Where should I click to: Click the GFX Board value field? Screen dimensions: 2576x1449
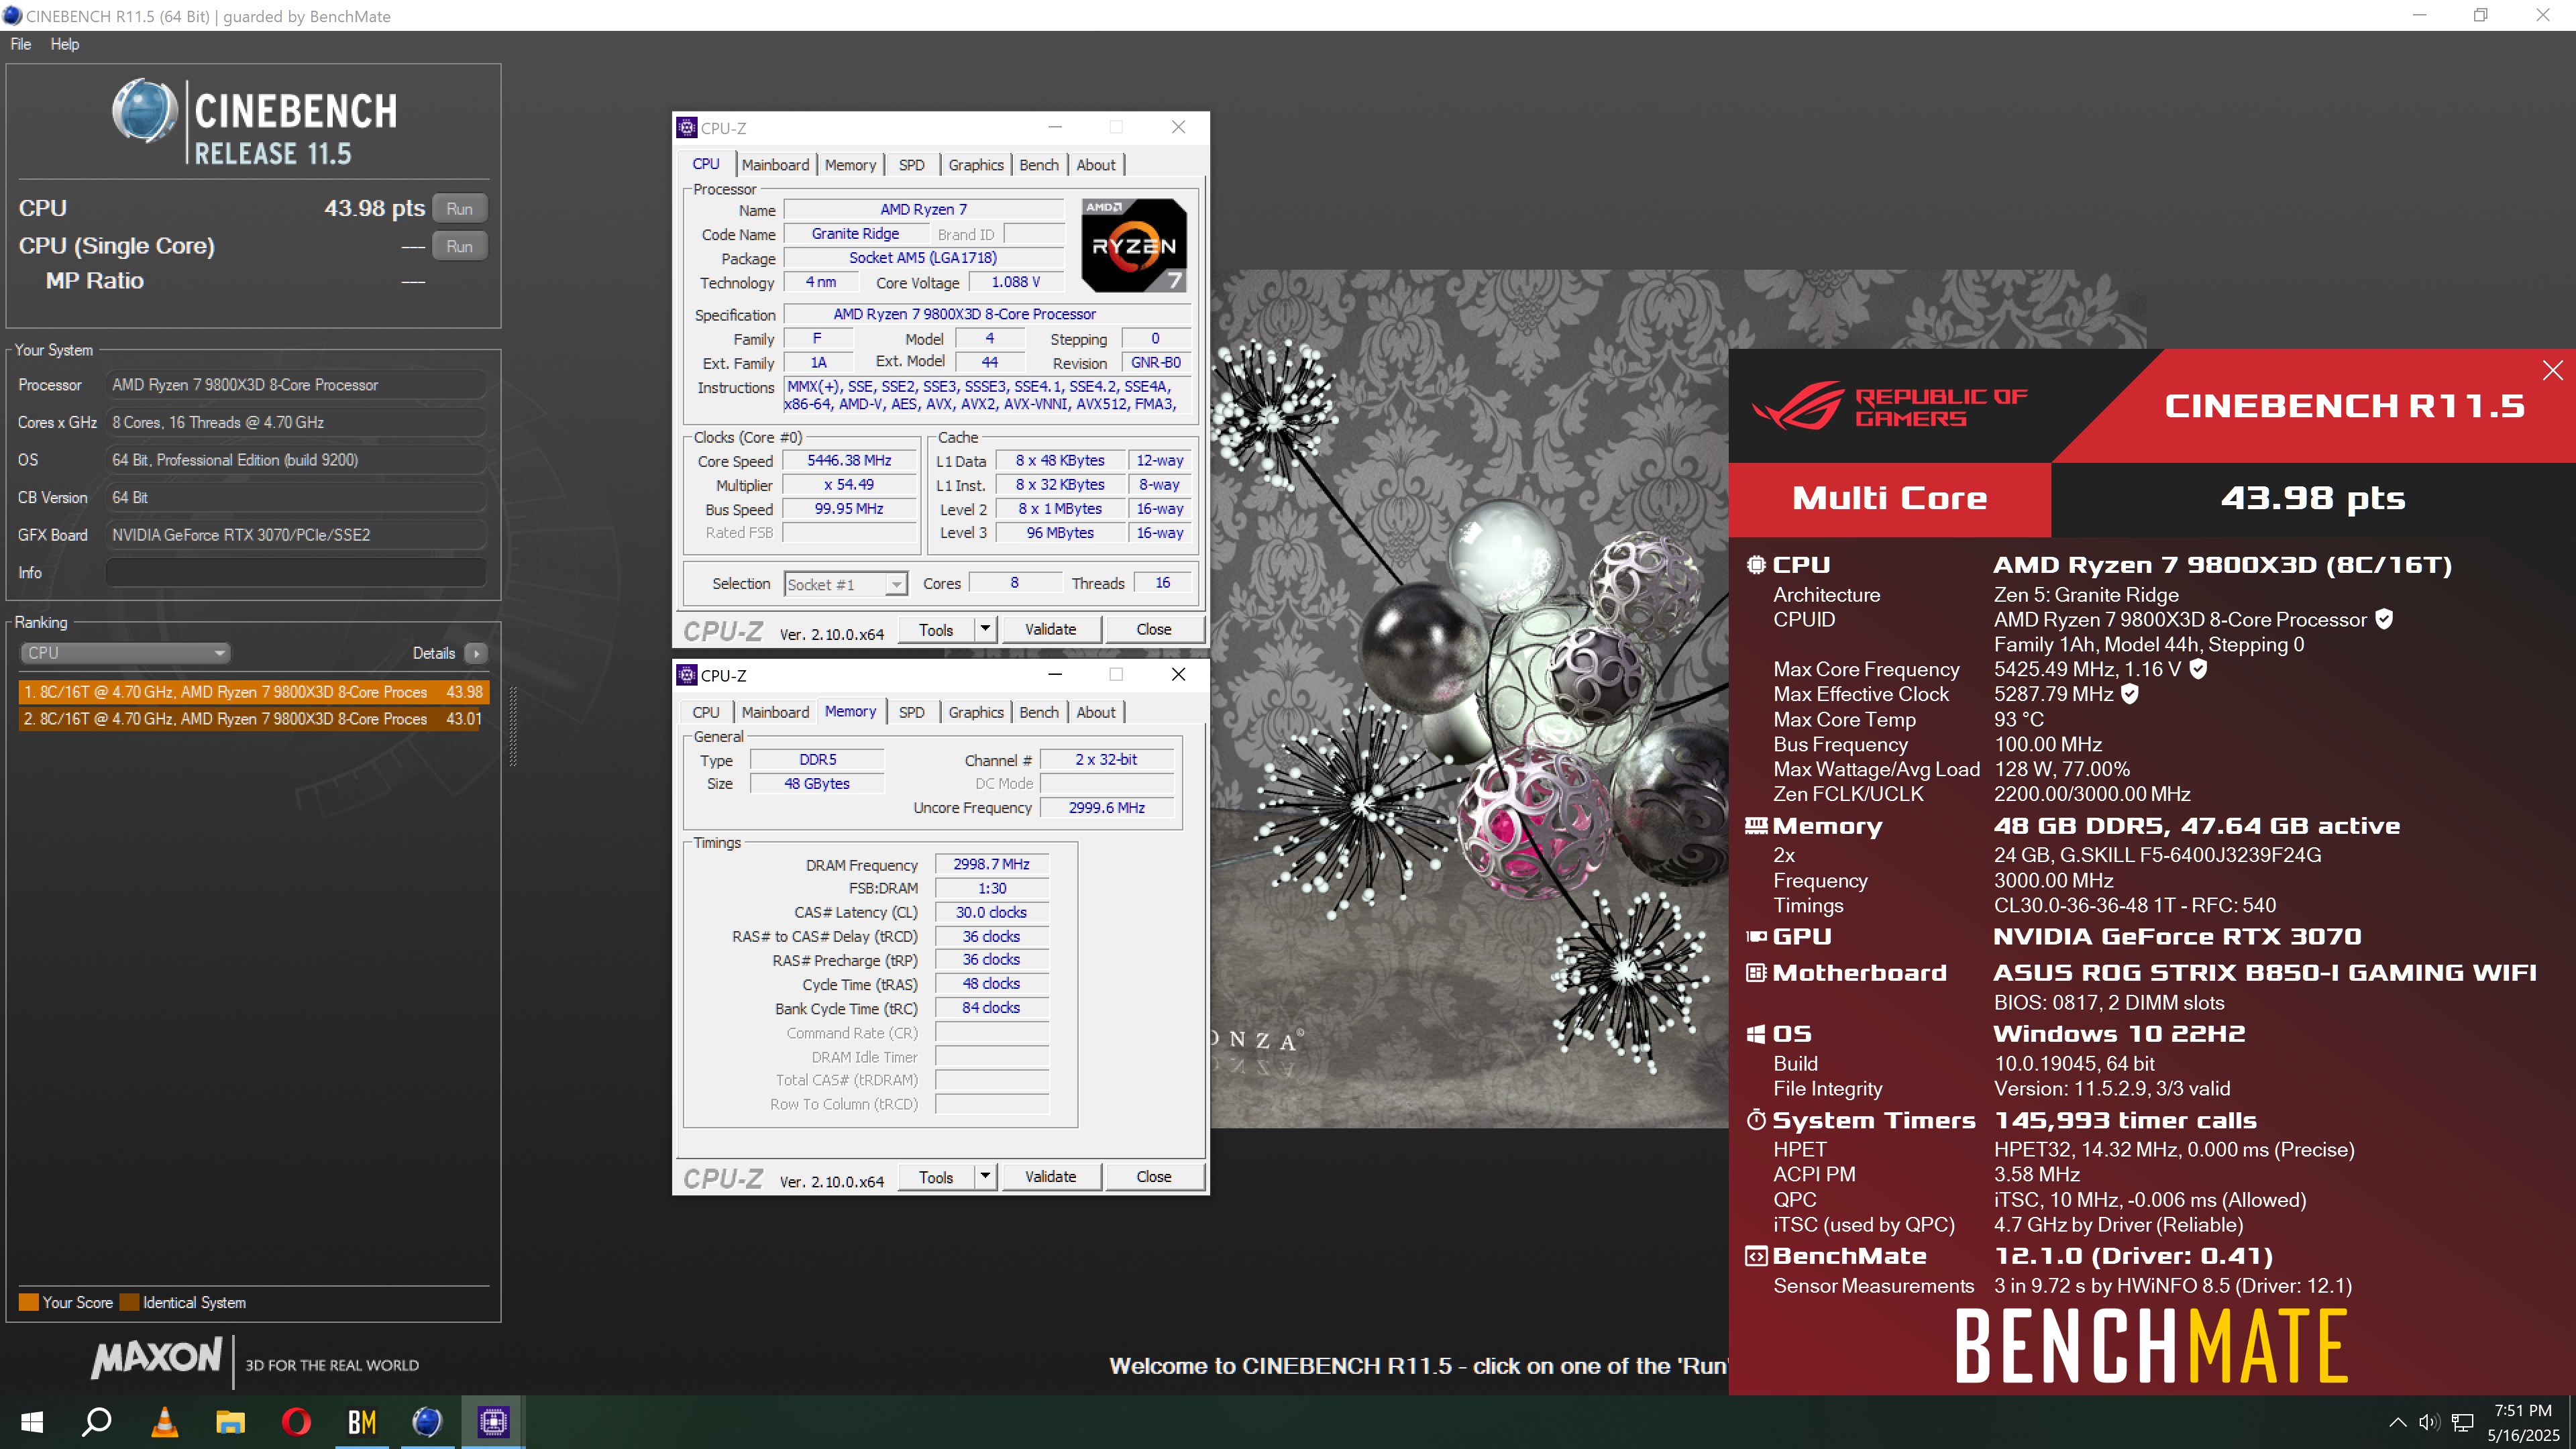coord(296,535)
